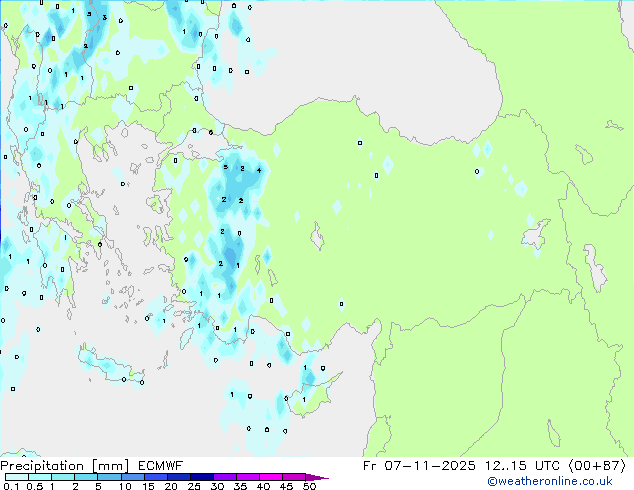Click the legend label '30'
Screen dimensions: 634x490
[x=217, y=486]
